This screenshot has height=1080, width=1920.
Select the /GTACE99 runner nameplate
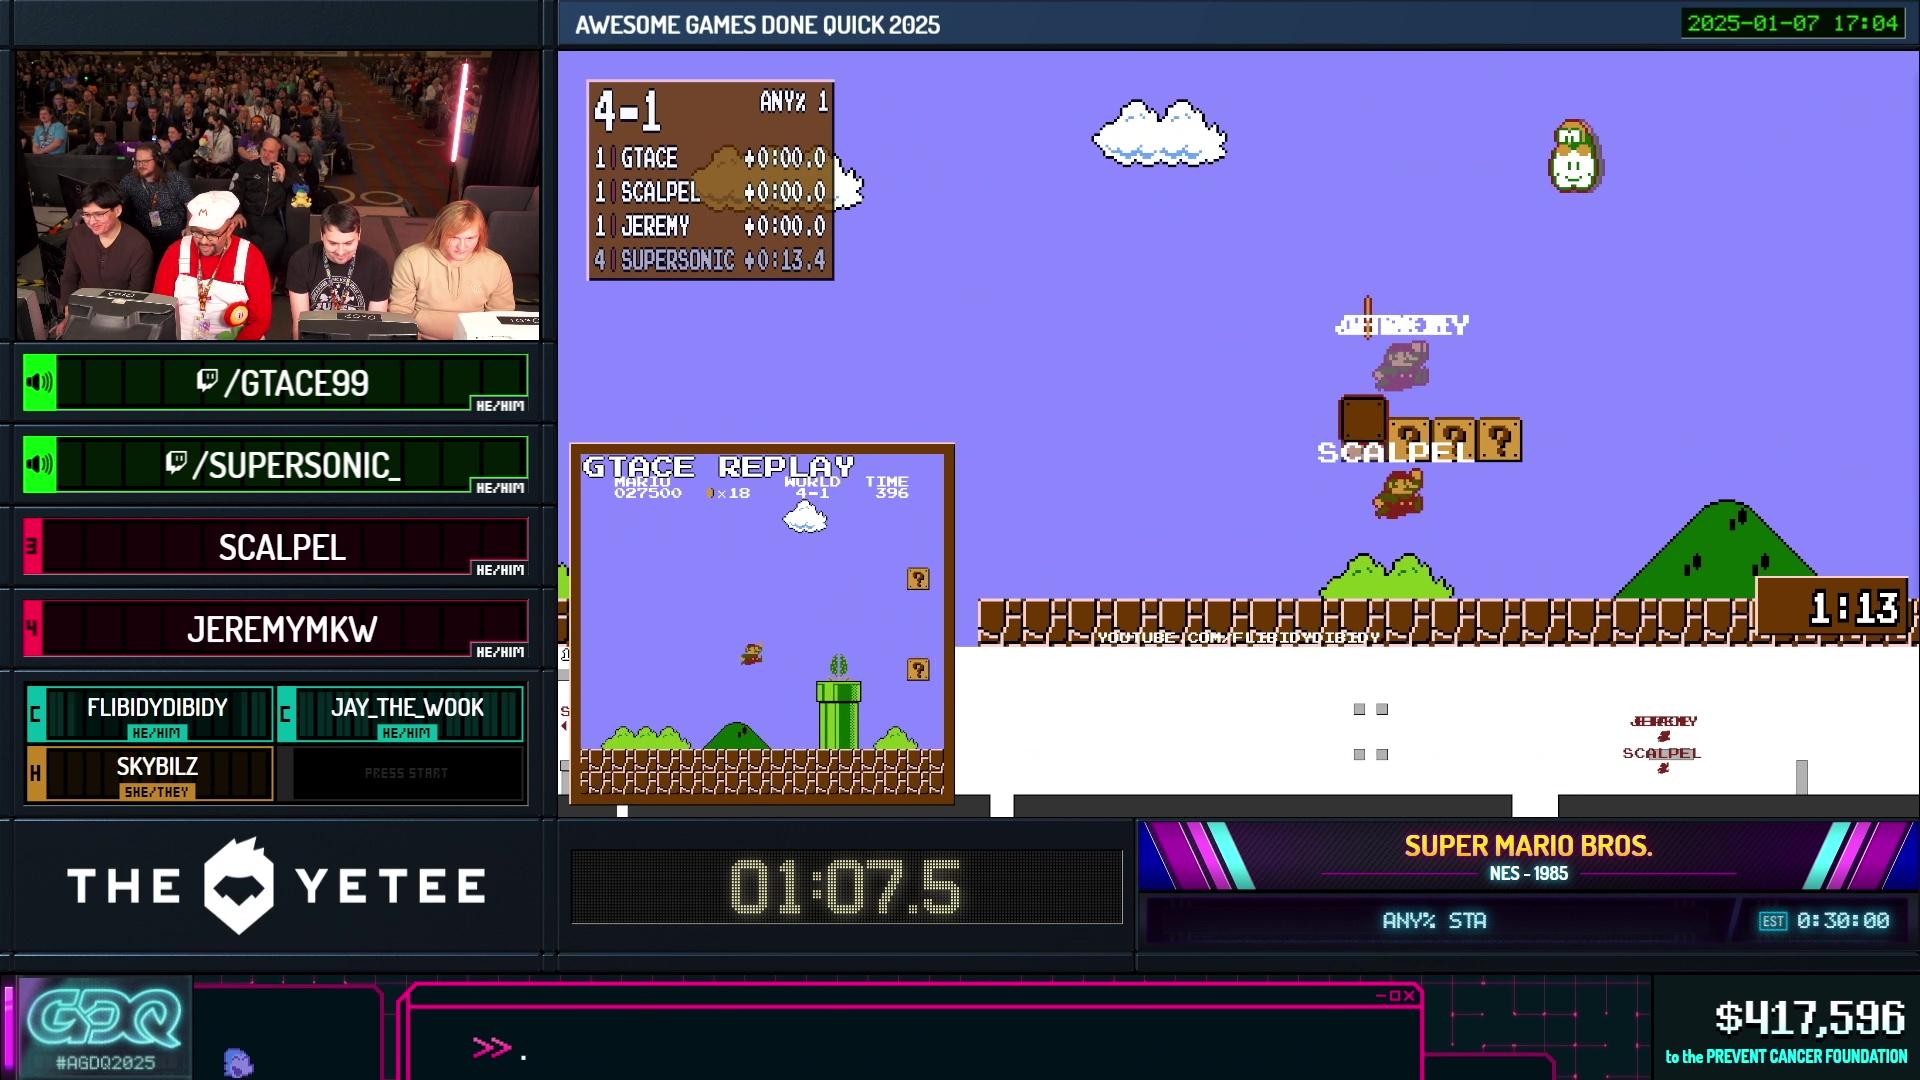point(276,382)
